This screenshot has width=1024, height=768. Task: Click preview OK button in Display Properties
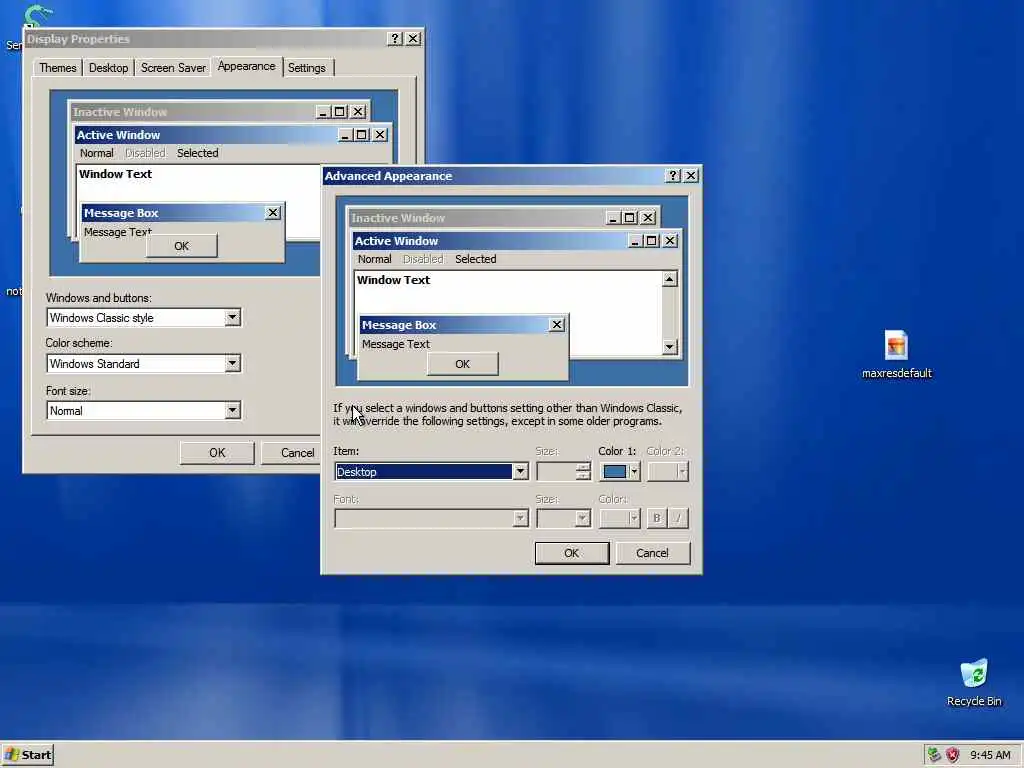182,246
